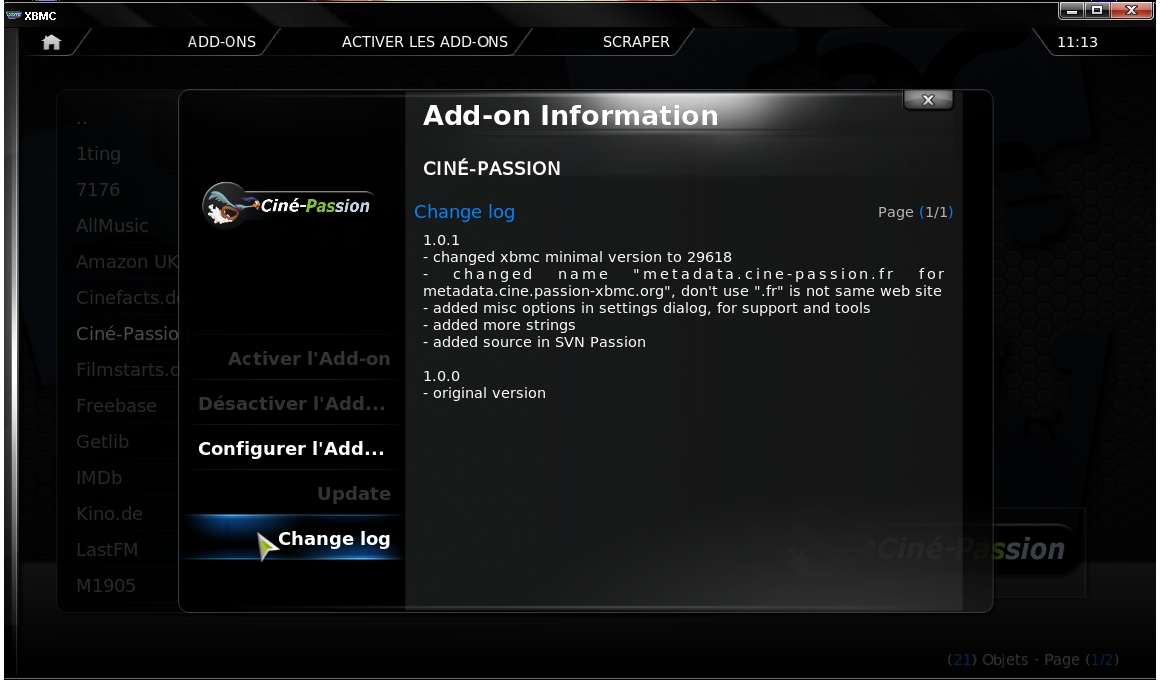Go to the XBMC home screen icon
Image resolution: width=1160 pixels, height=680 pixels.
click(51, 42)
